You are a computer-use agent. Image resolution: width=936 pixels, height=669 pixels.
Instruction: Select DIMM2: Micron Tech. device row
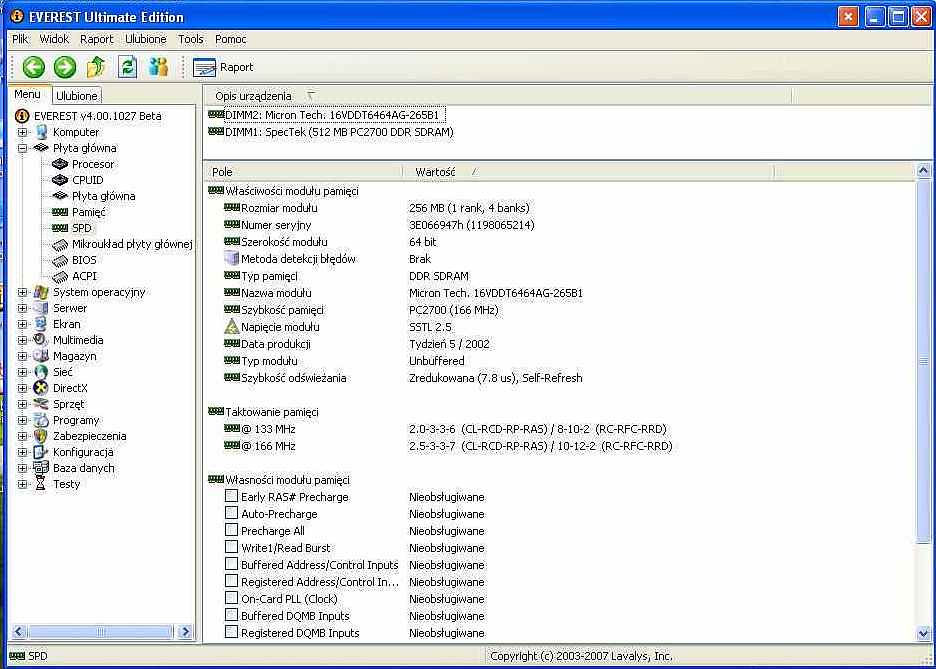(x=326, y=115)
